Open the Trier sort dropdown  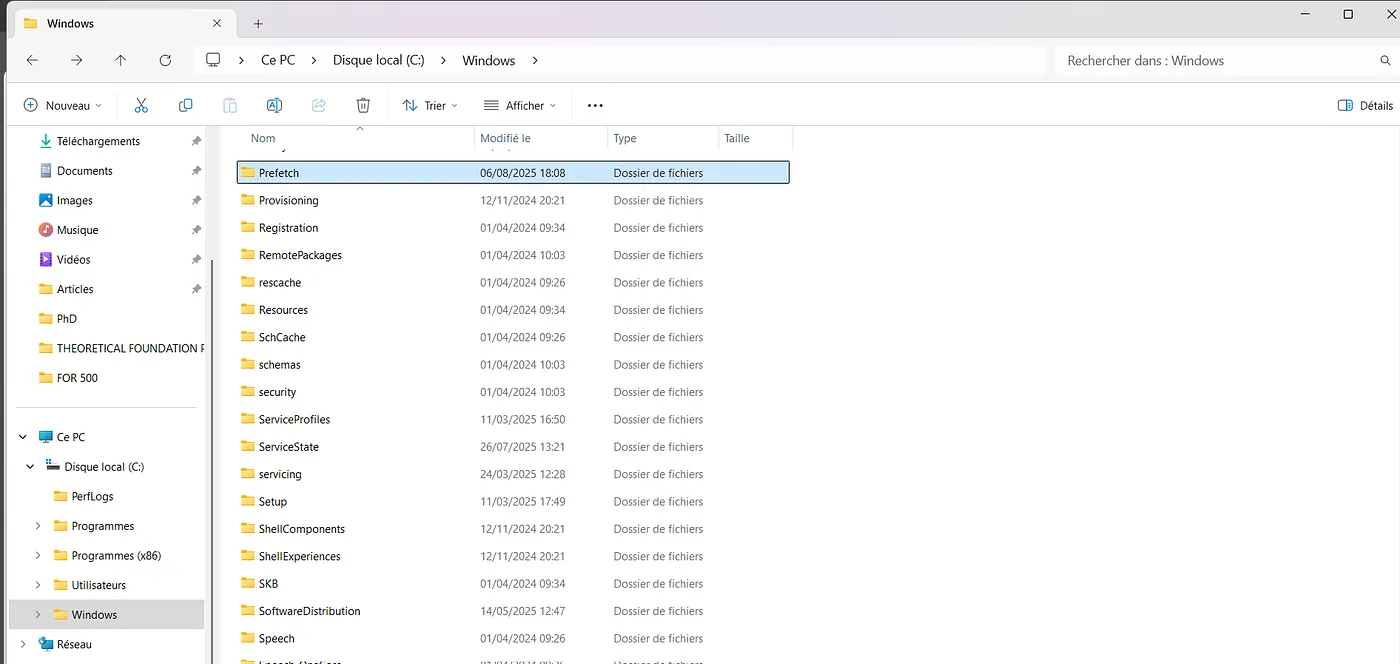tap(430, 105)
